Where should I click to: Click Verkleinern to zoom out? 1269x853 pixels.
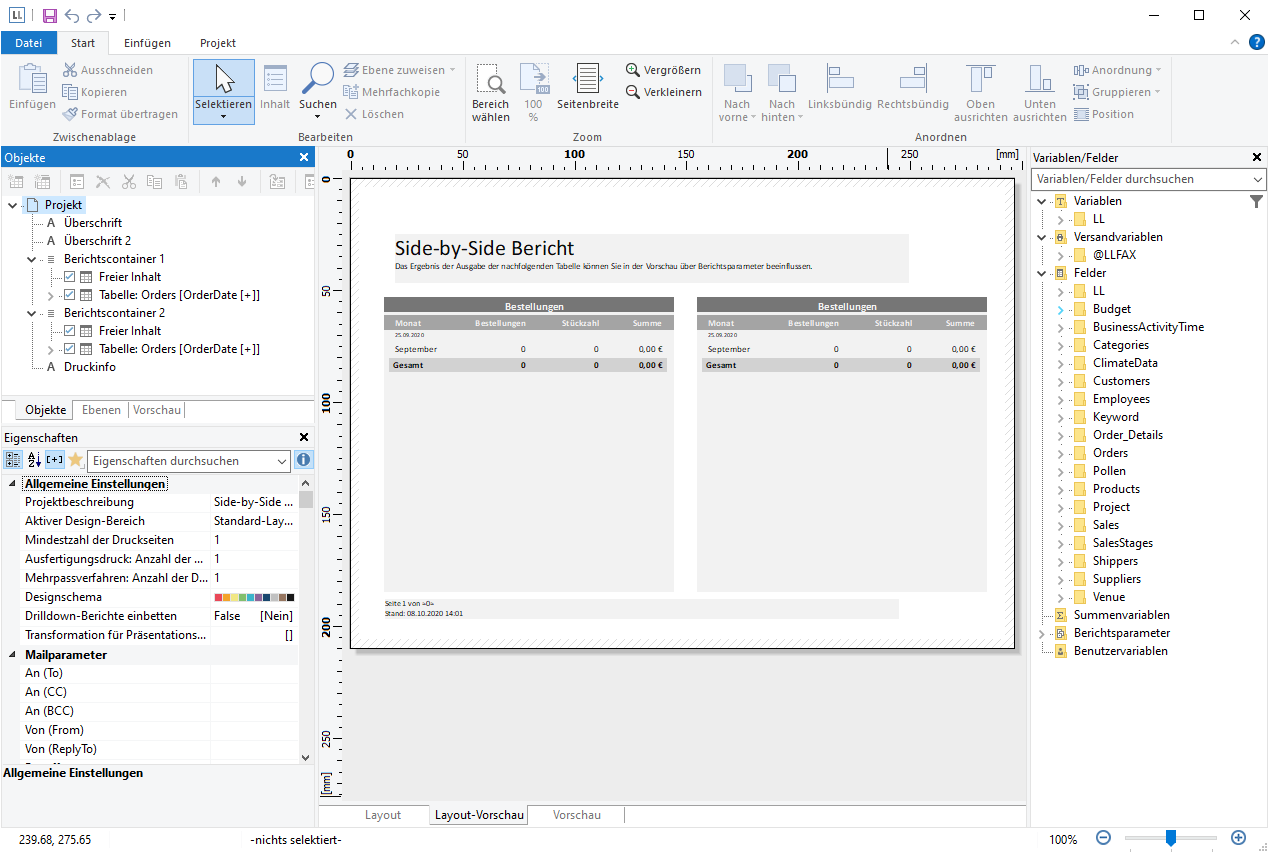pos(663,92)
